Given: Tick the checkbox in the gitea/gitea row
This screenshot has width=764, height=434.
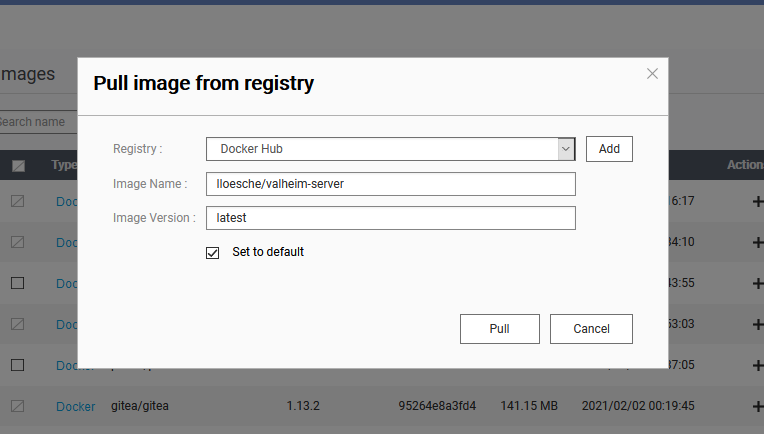Looking at the screenshot, I should (17, 406).
